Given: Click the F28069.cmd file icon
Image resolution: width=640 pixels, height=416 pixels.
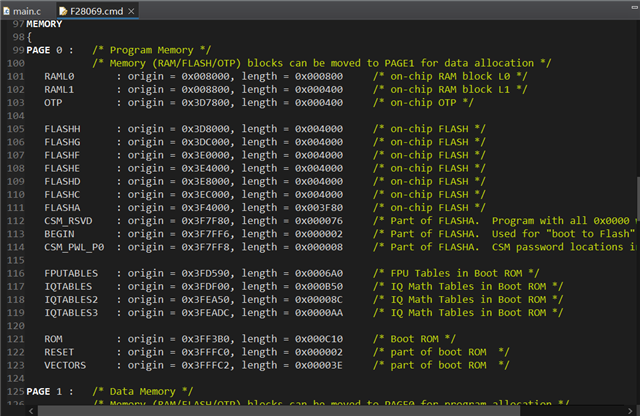Looking at the screenshot, I should tap(65, 10).
